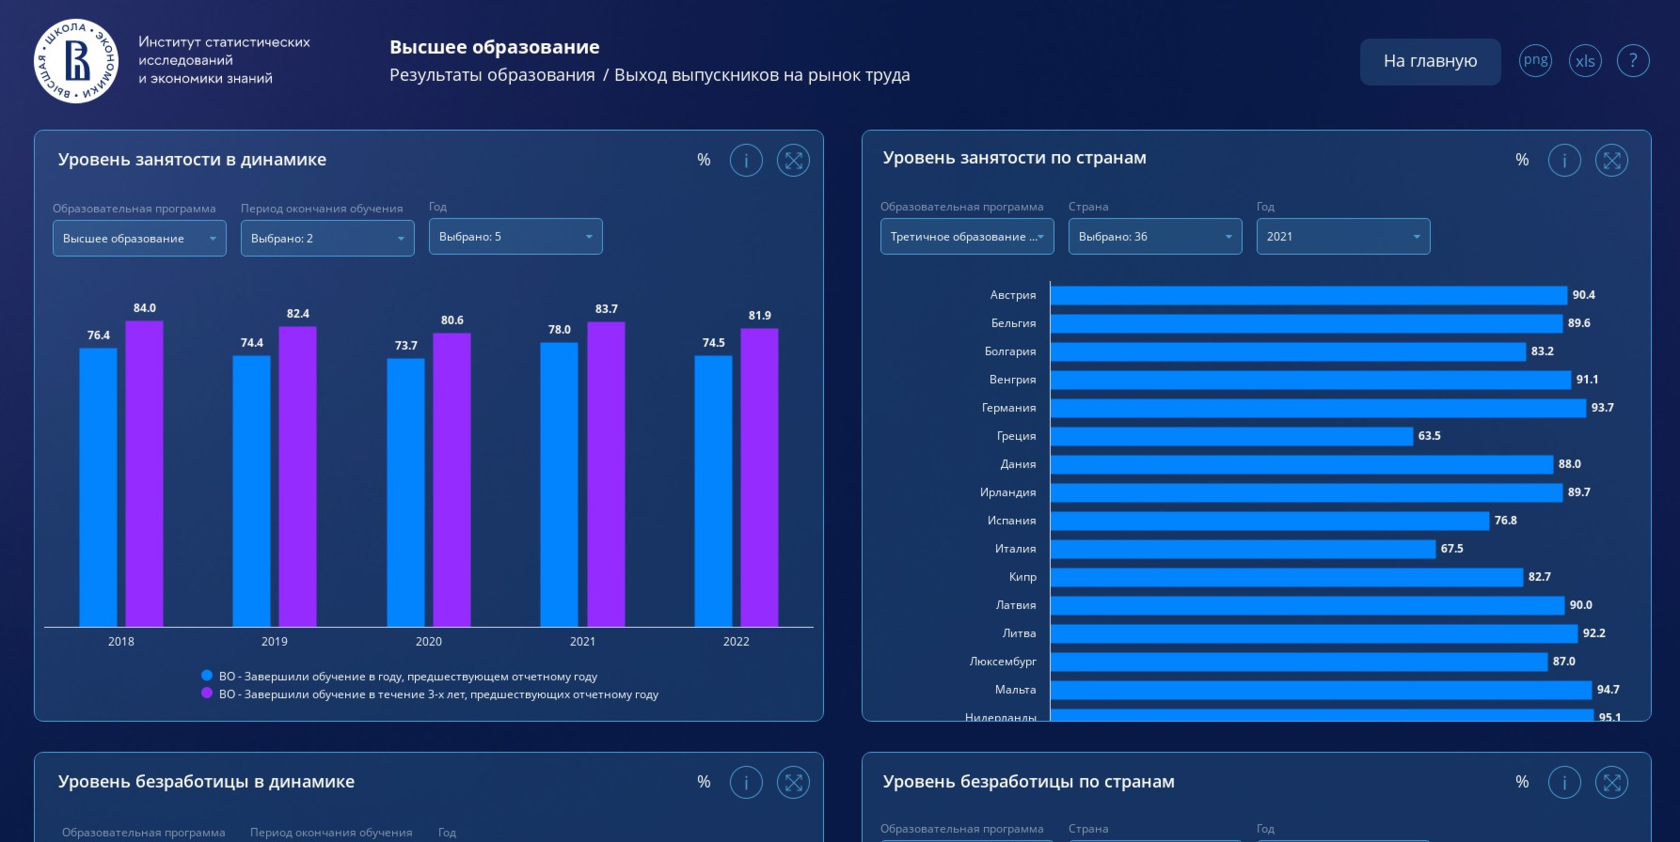The image size is (1680, 842).
Task: Open the Страна dropdown Выбрано: 36
Action: point(1155,236)
